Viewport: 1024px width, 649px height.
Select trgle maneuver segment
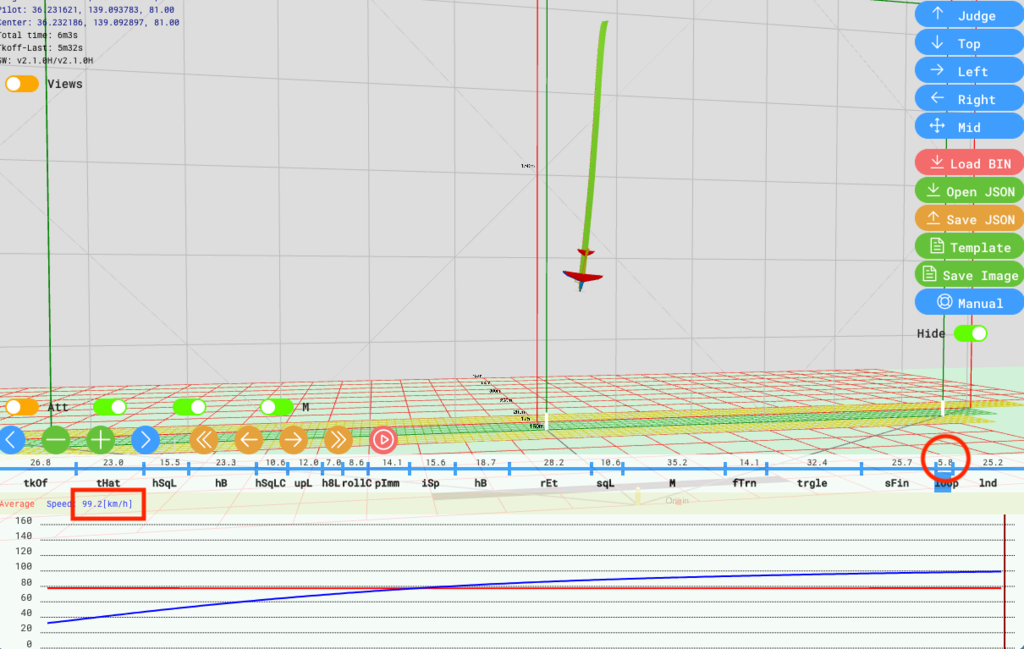tap(812, 483)
